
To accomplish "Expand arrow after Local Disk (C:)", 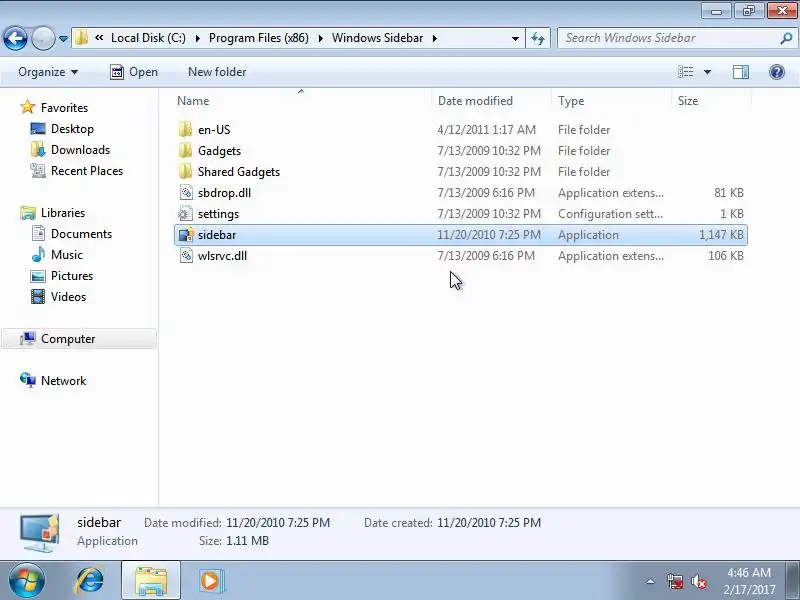I will (x=197, y=38).
